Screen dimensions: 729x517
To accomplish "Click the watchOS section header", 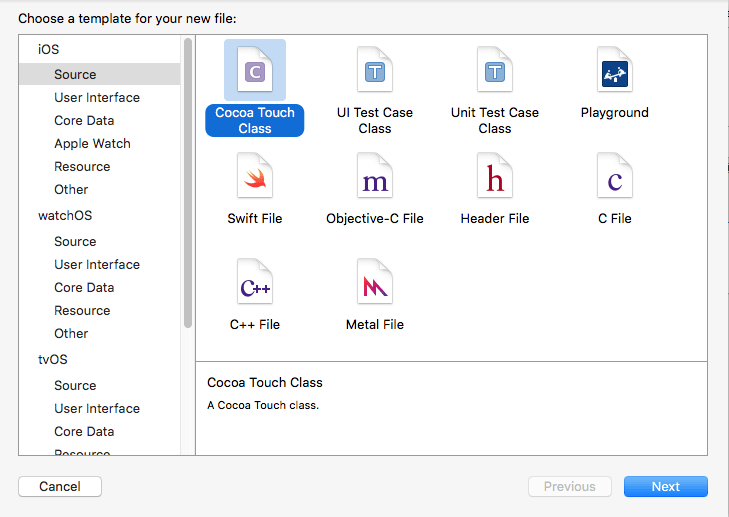I will point(65,216).
